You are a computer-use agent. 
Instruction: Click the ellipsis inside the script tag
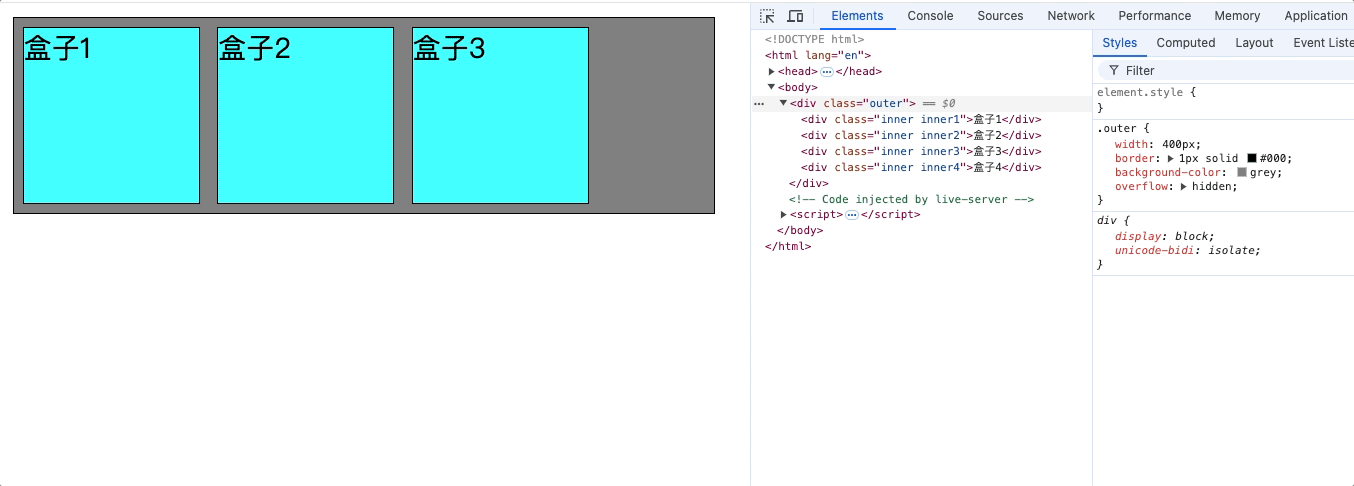point(851,215)
